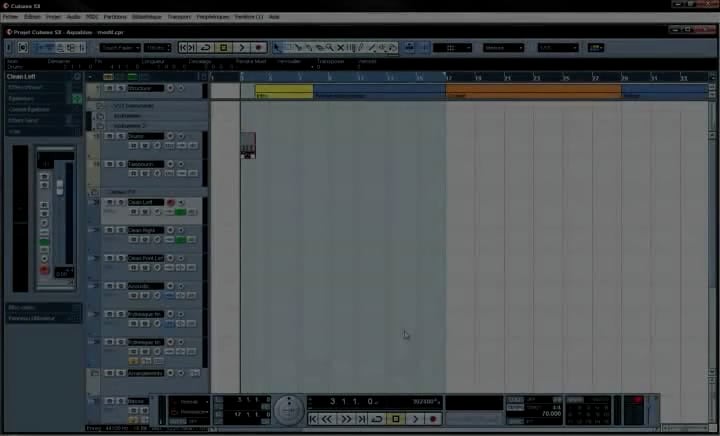Click Go to Start in top toolbar
720x436 pixels.
(183, 47)
